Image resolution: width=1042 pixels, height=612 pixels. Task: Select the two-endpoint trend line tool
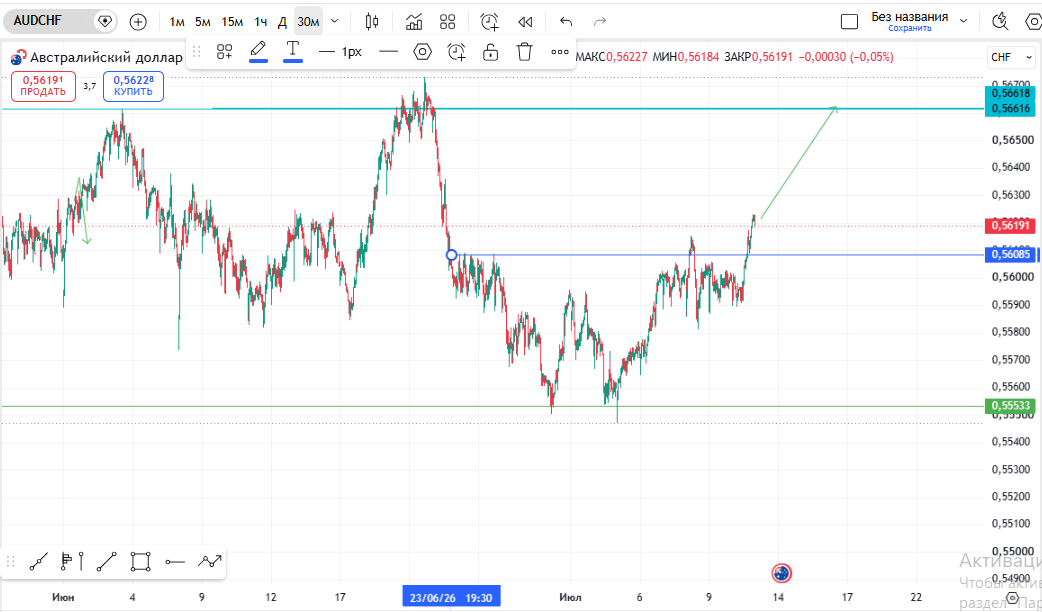(x=106, y=562)
